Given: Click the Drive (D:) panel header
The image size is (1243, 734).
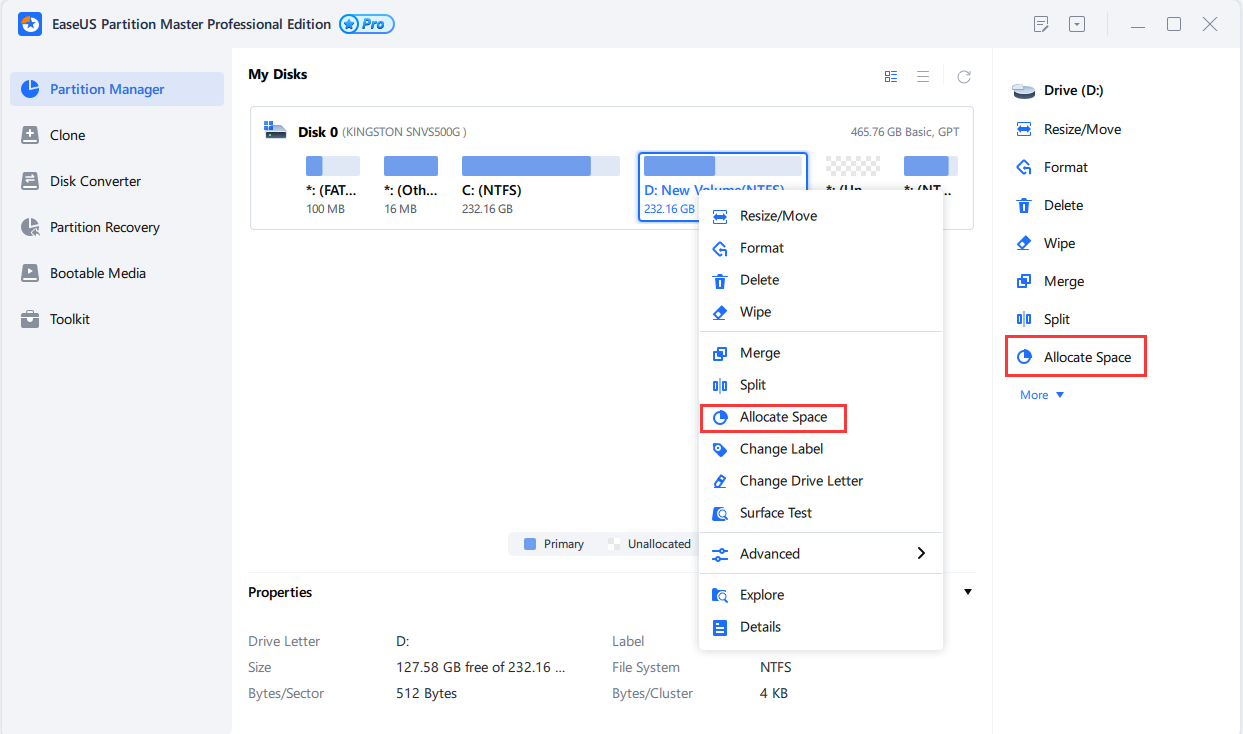Looking at the screenshot, I should click(1058, 91).
